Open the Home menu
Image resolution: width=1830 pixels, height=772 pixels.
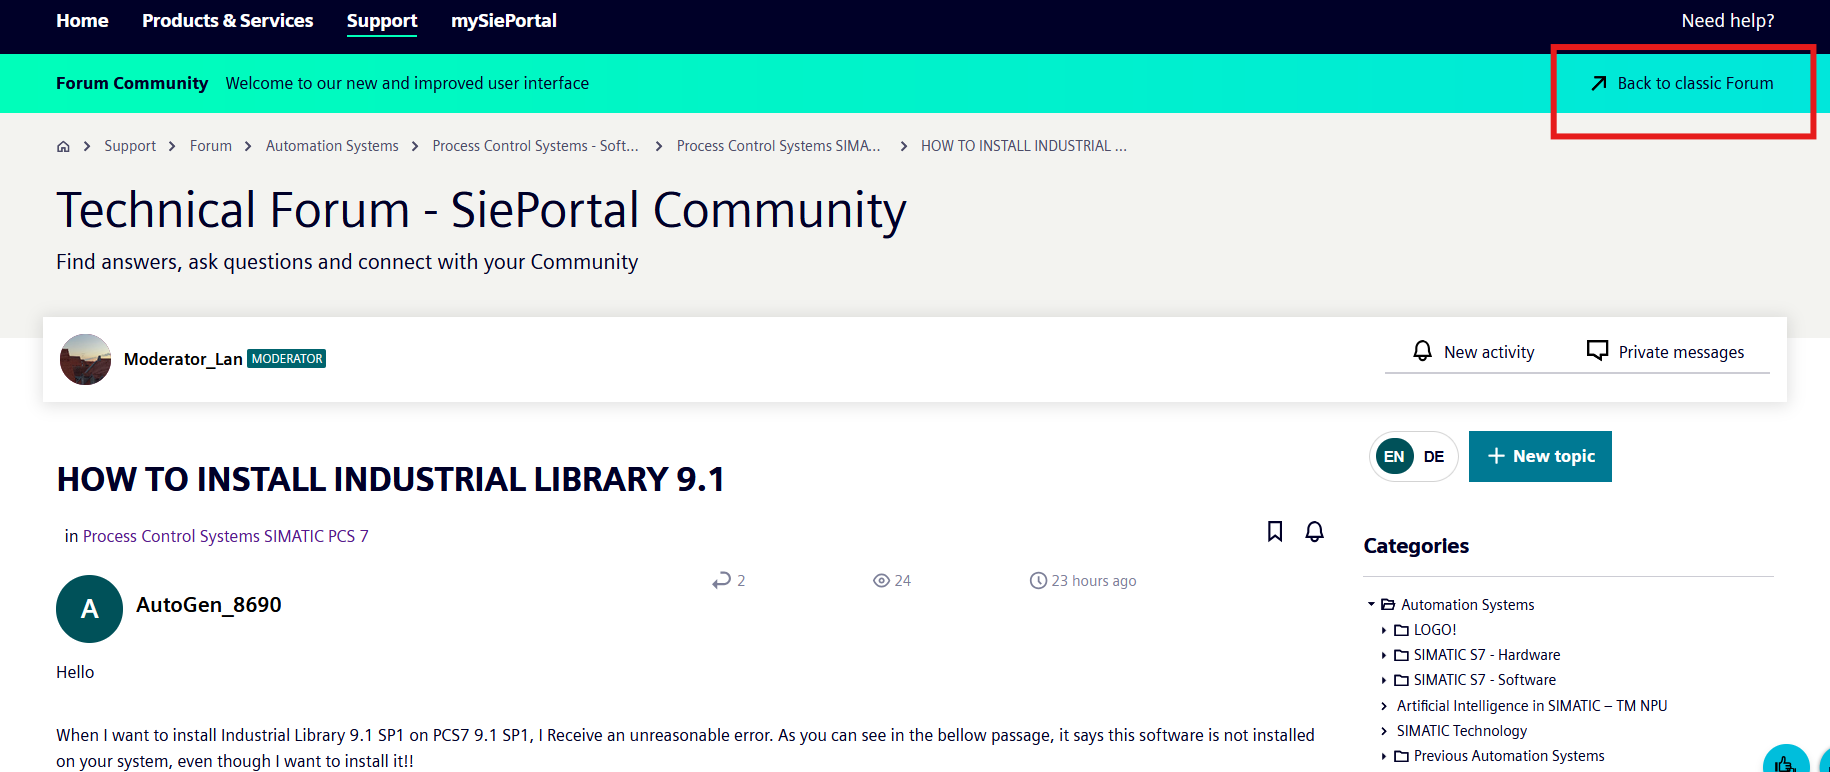click(x=82, y=21)
